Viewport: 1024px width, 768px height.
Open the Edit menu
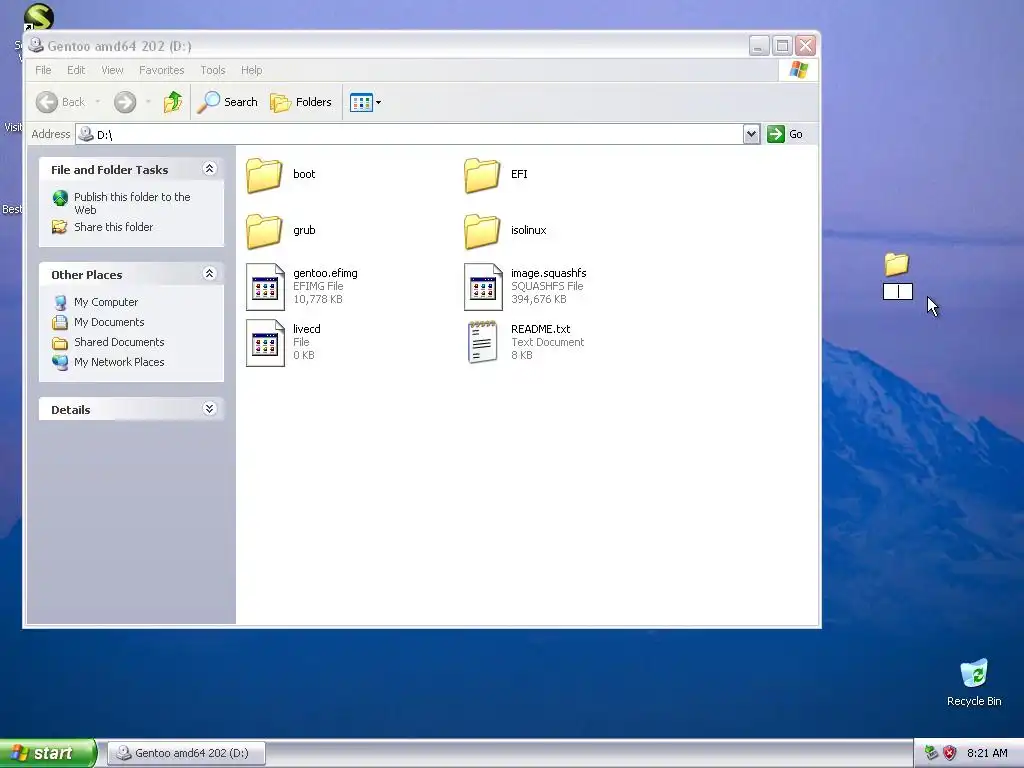click(76, 70)
